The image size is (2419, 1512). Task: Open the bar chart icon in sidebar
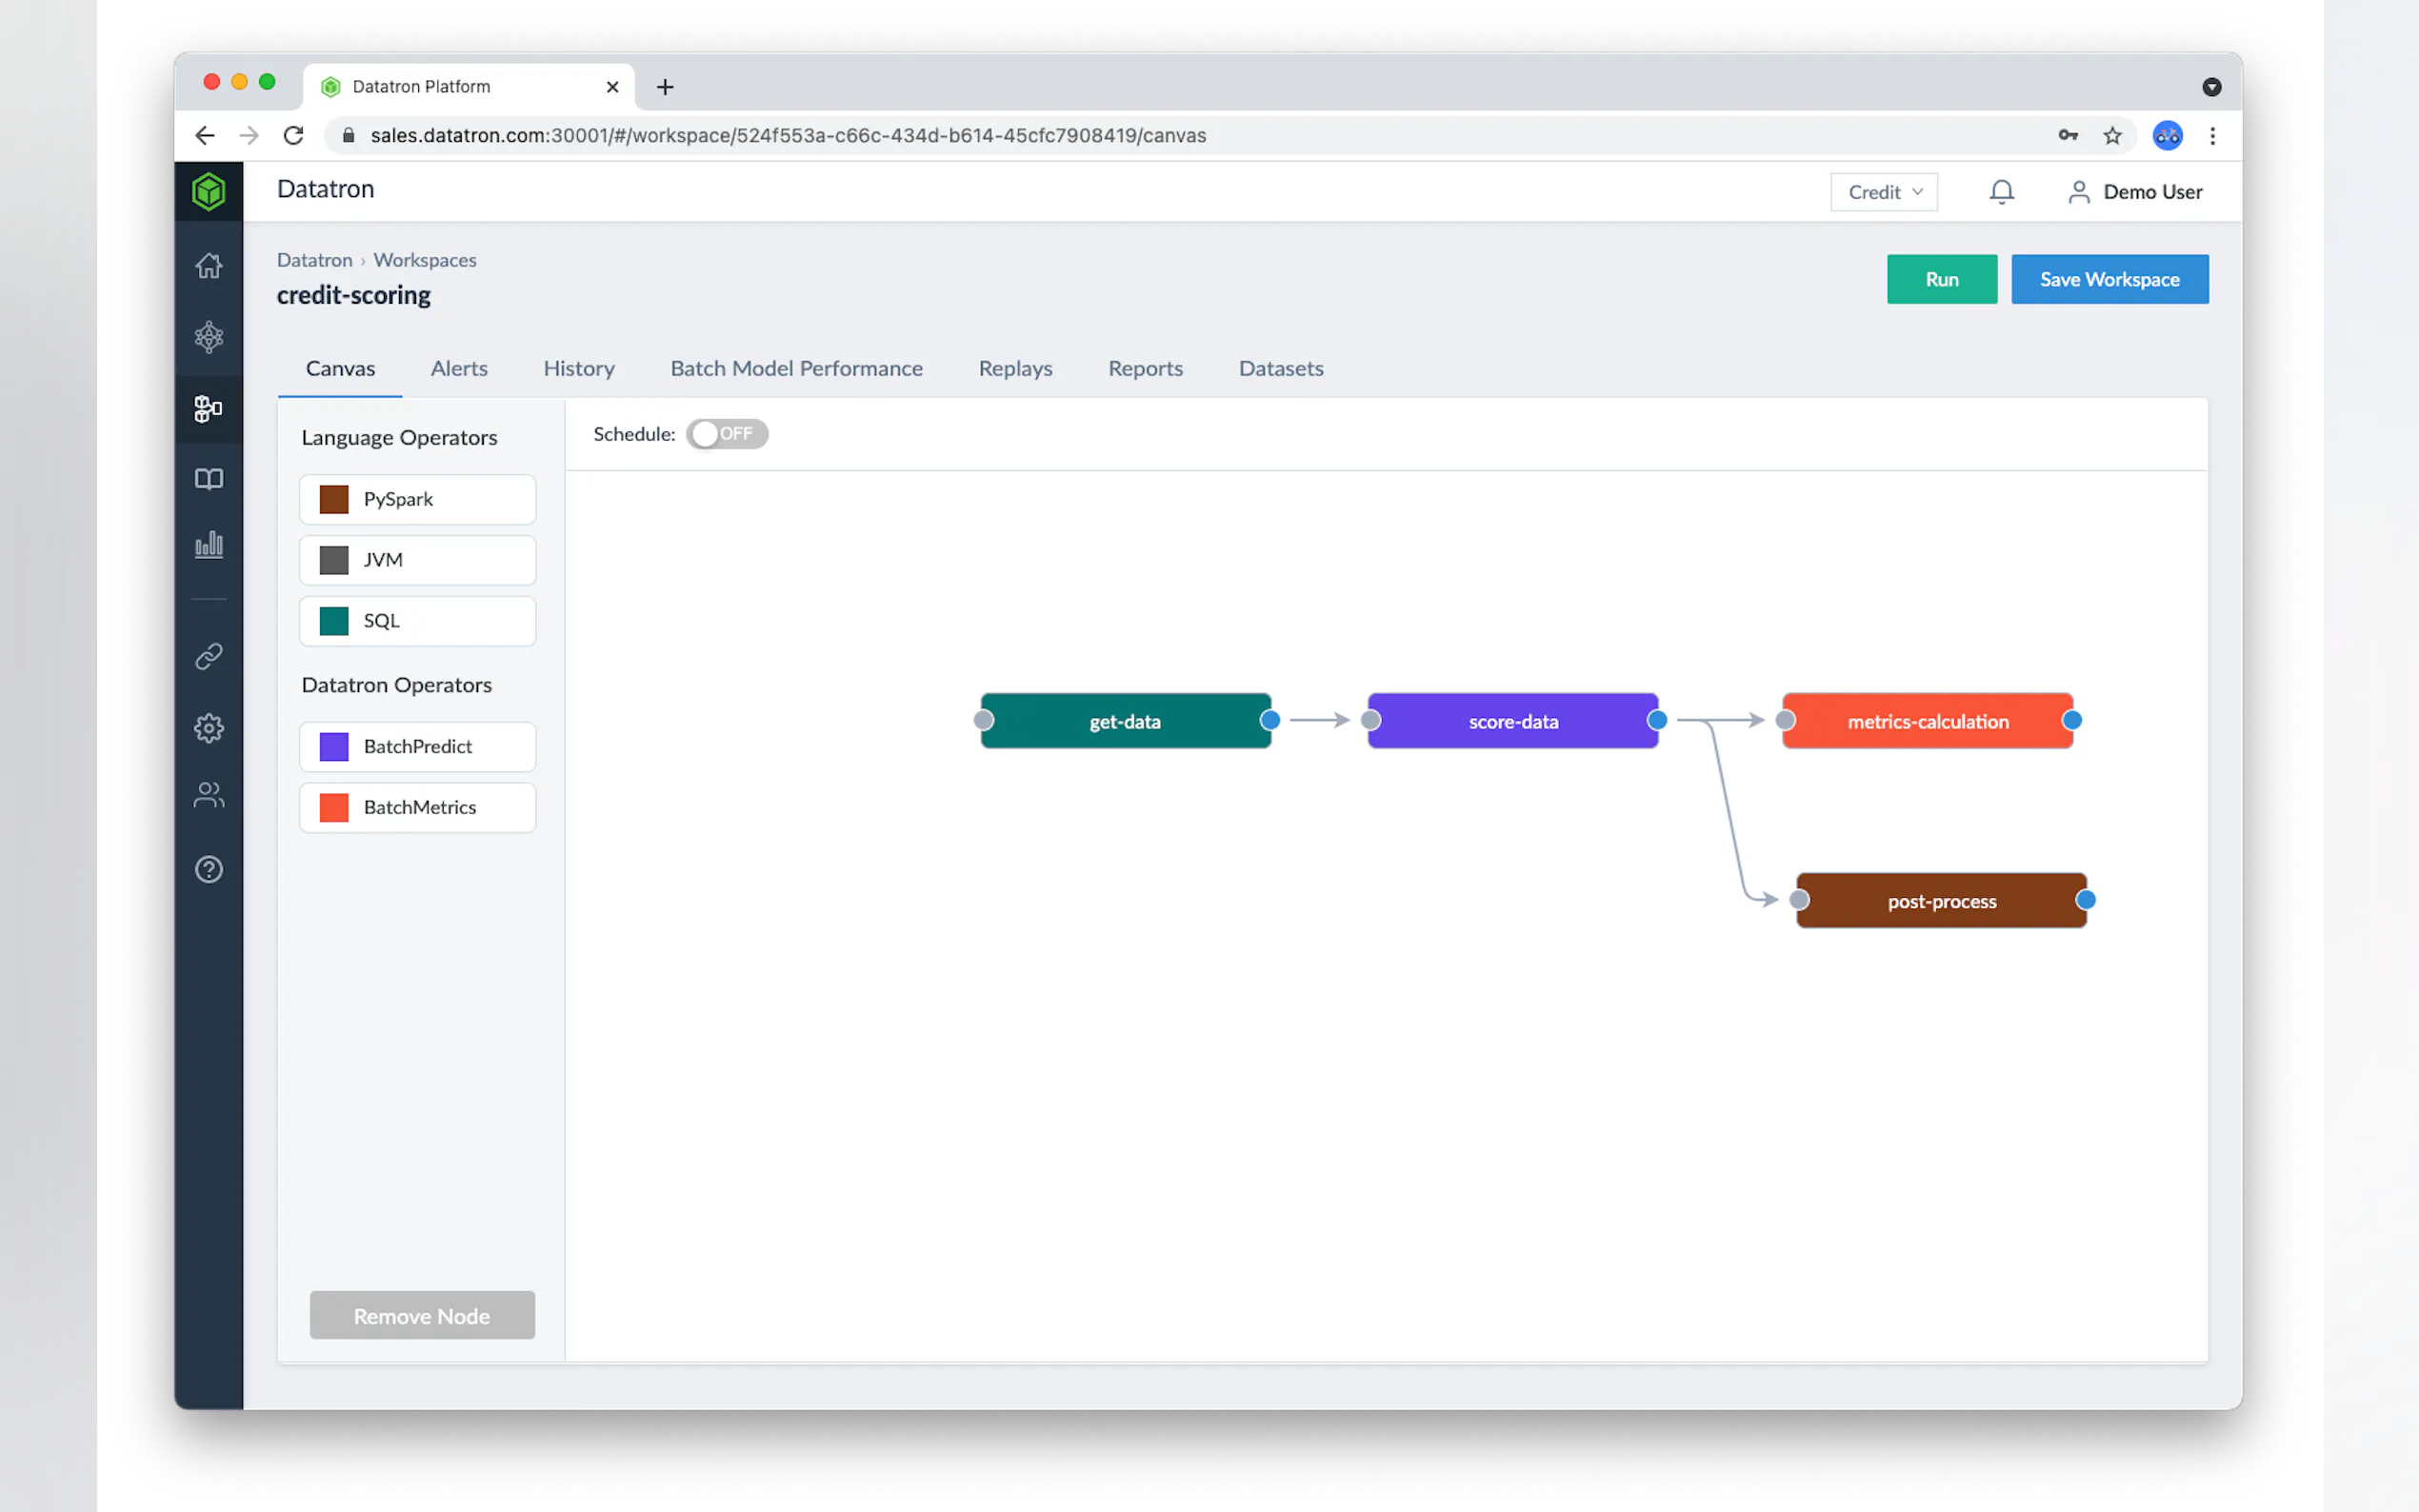point(208,545)
